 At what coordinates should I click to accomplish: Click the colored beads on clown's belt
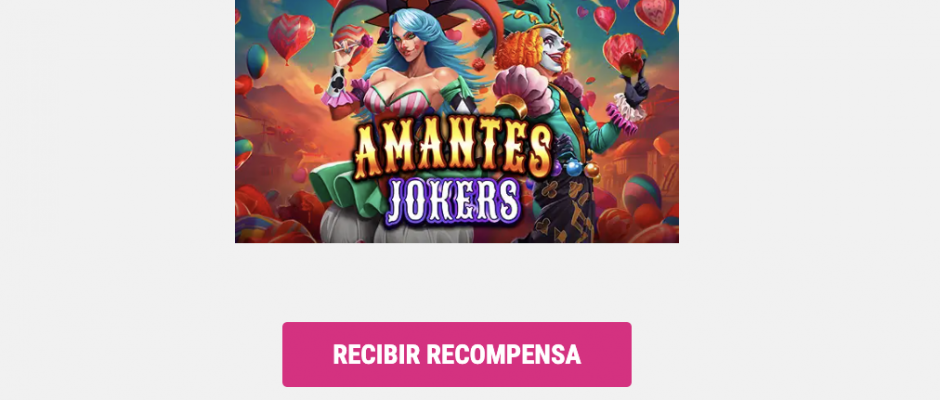coord(574,168)
